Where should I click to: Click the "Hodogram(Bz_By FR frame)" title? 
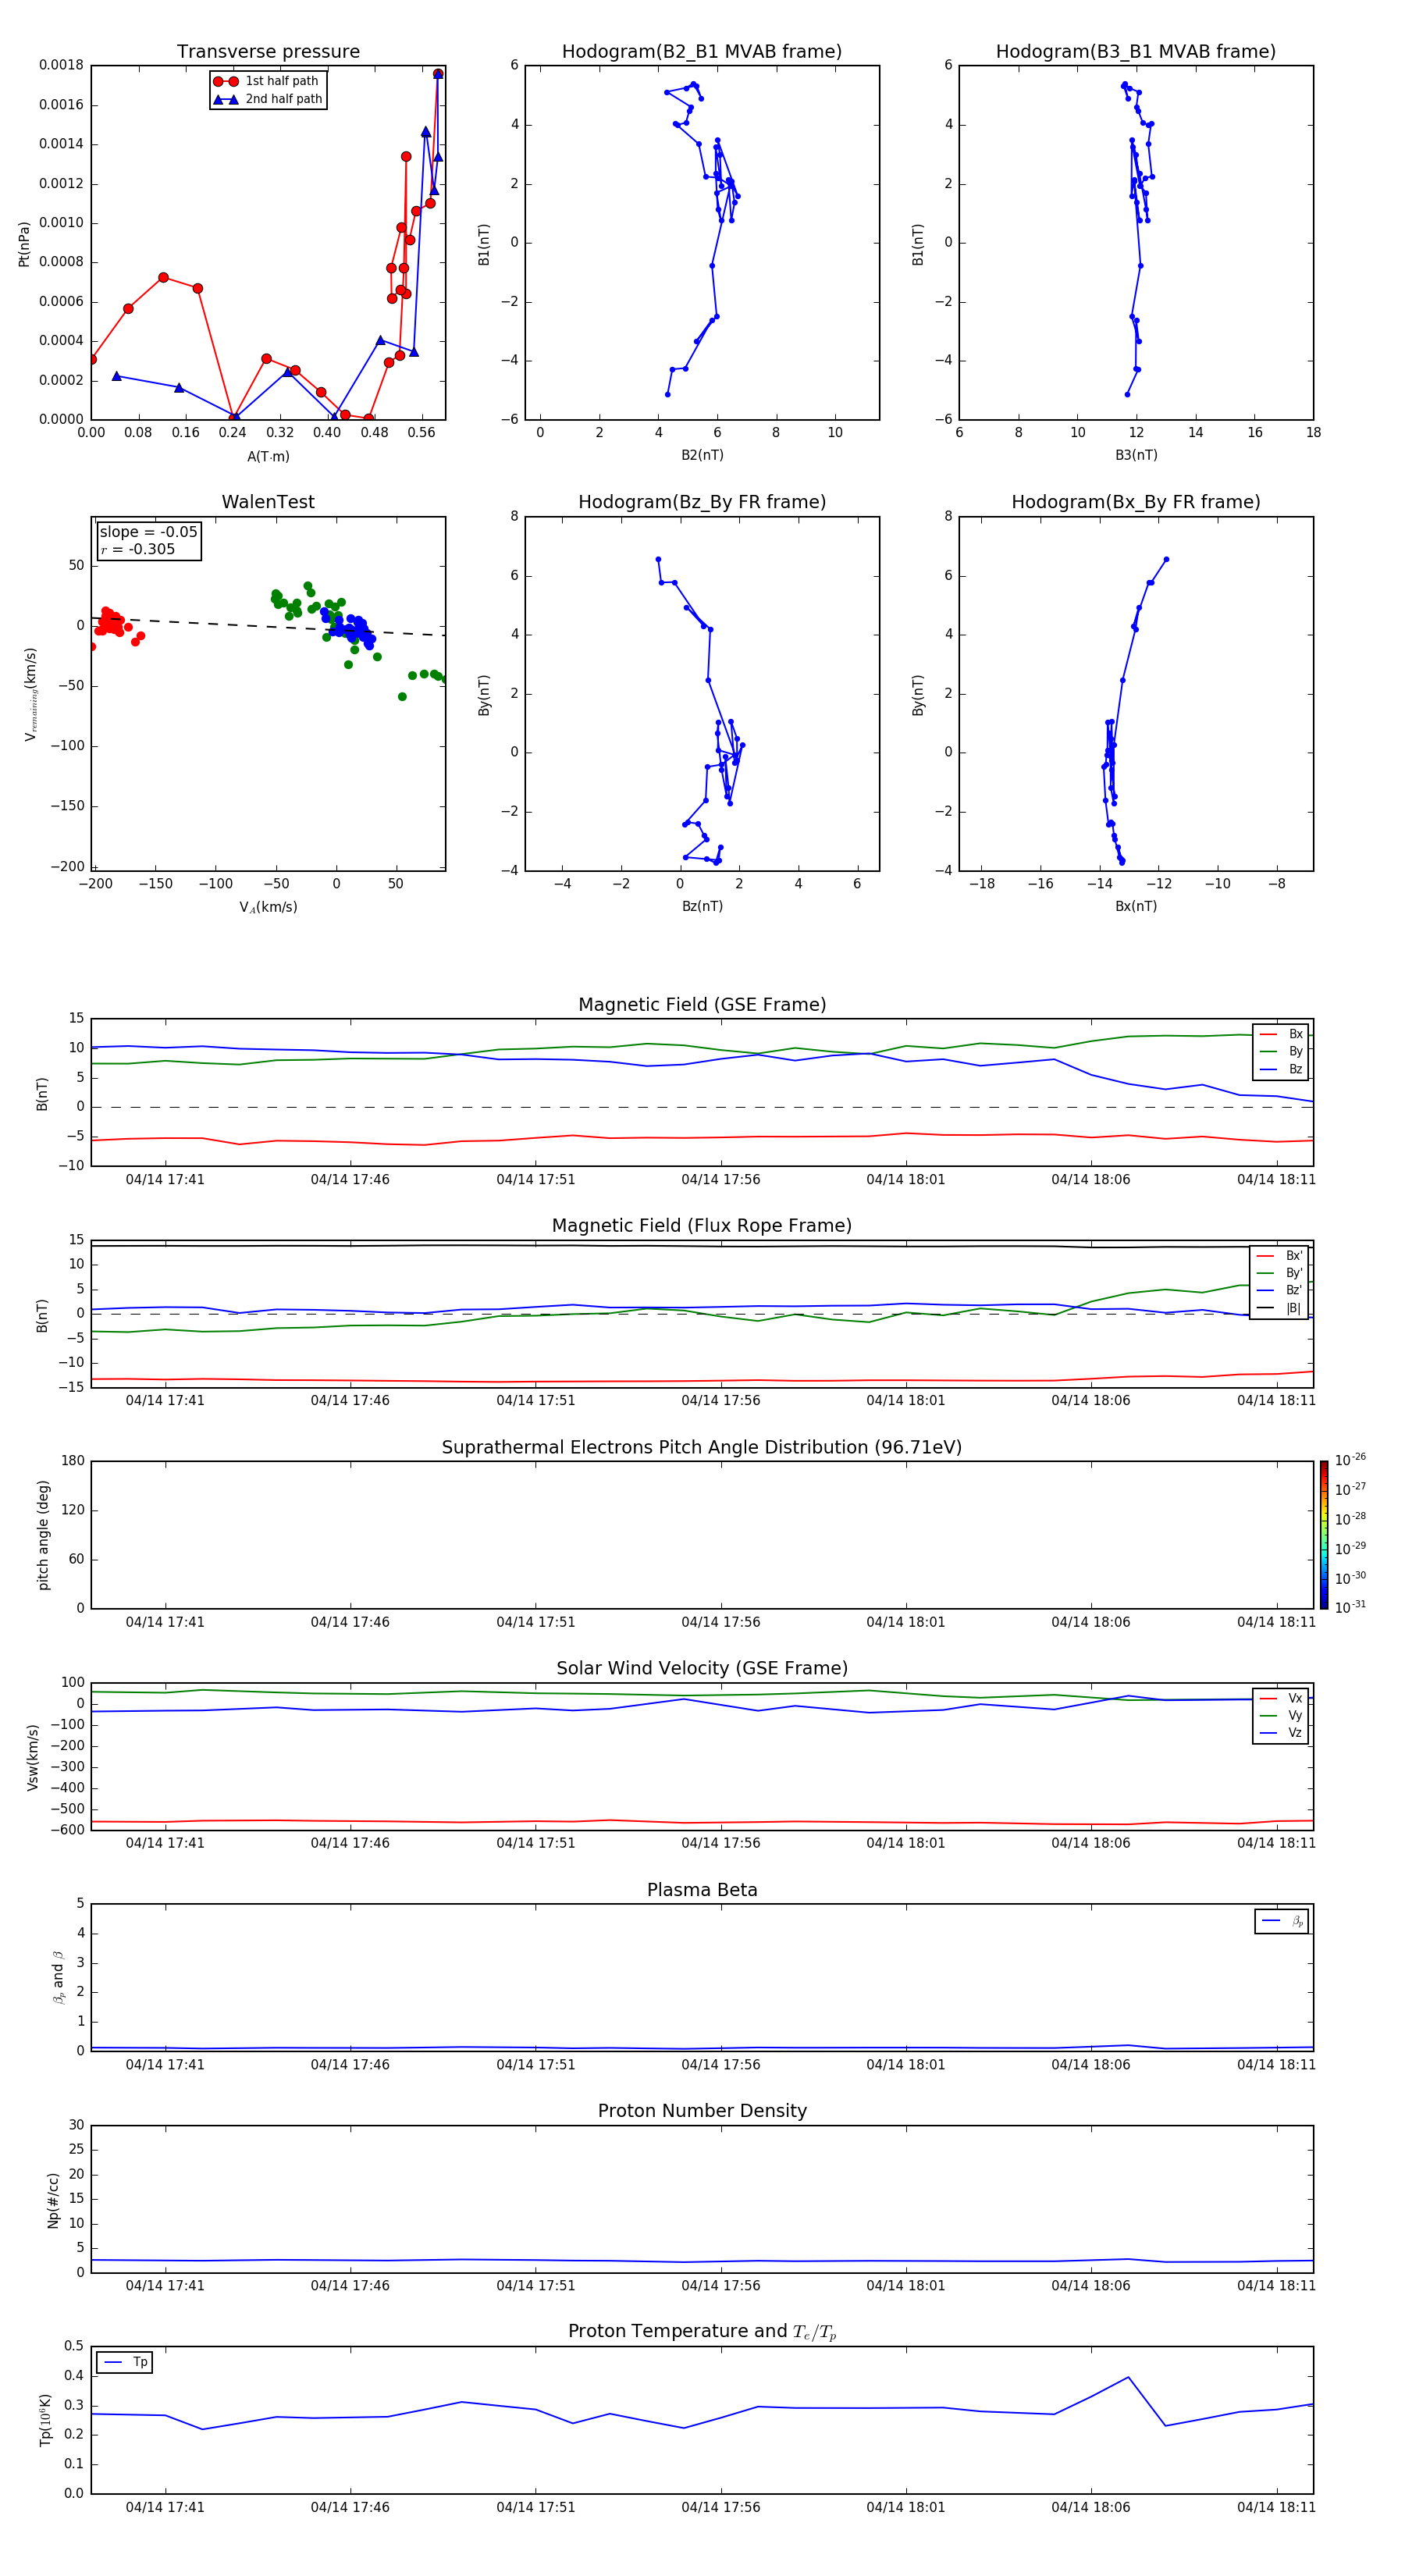(702, 502)
